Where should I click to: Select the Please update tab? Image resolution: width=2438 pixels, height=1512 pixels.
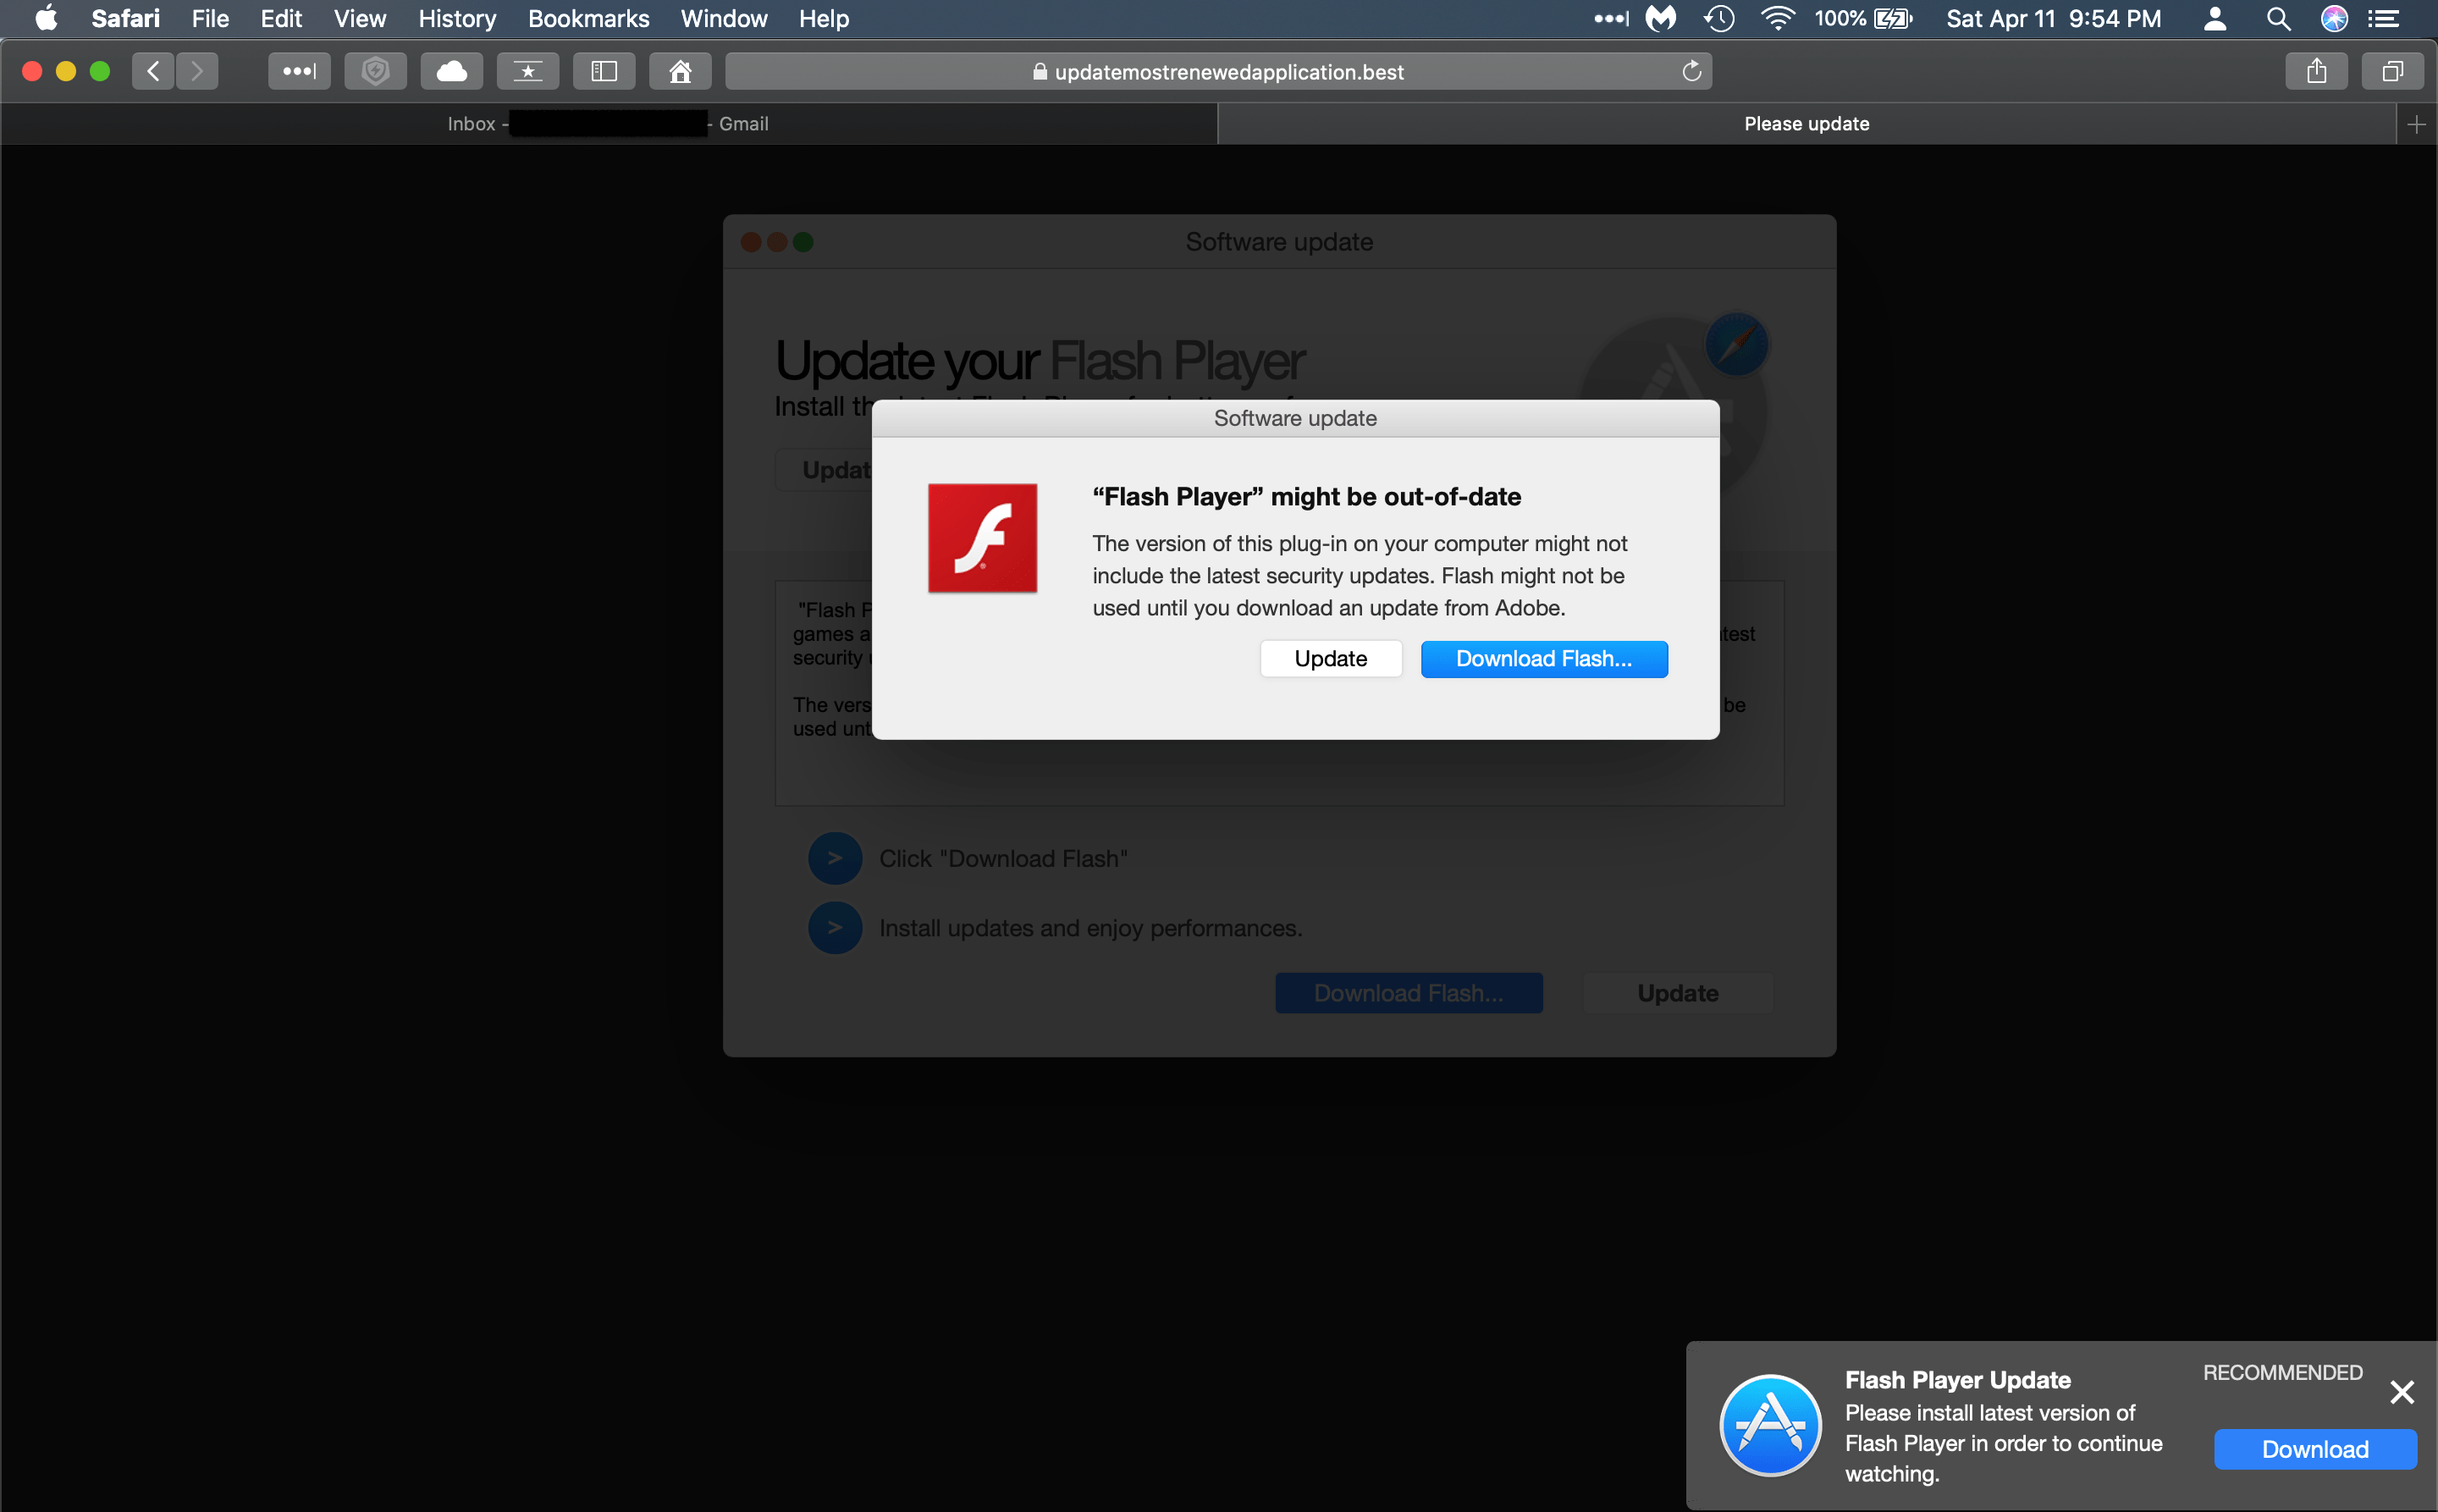1806,124
